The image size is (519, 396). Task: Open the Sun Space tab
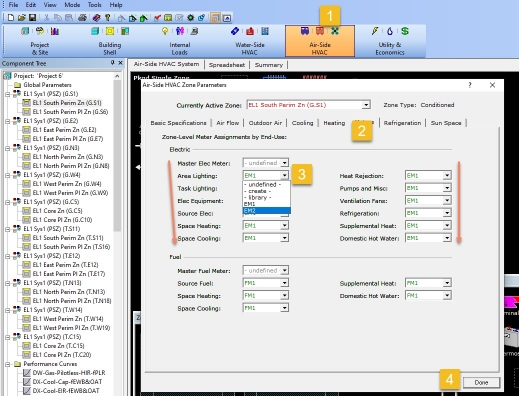point(446,123)
